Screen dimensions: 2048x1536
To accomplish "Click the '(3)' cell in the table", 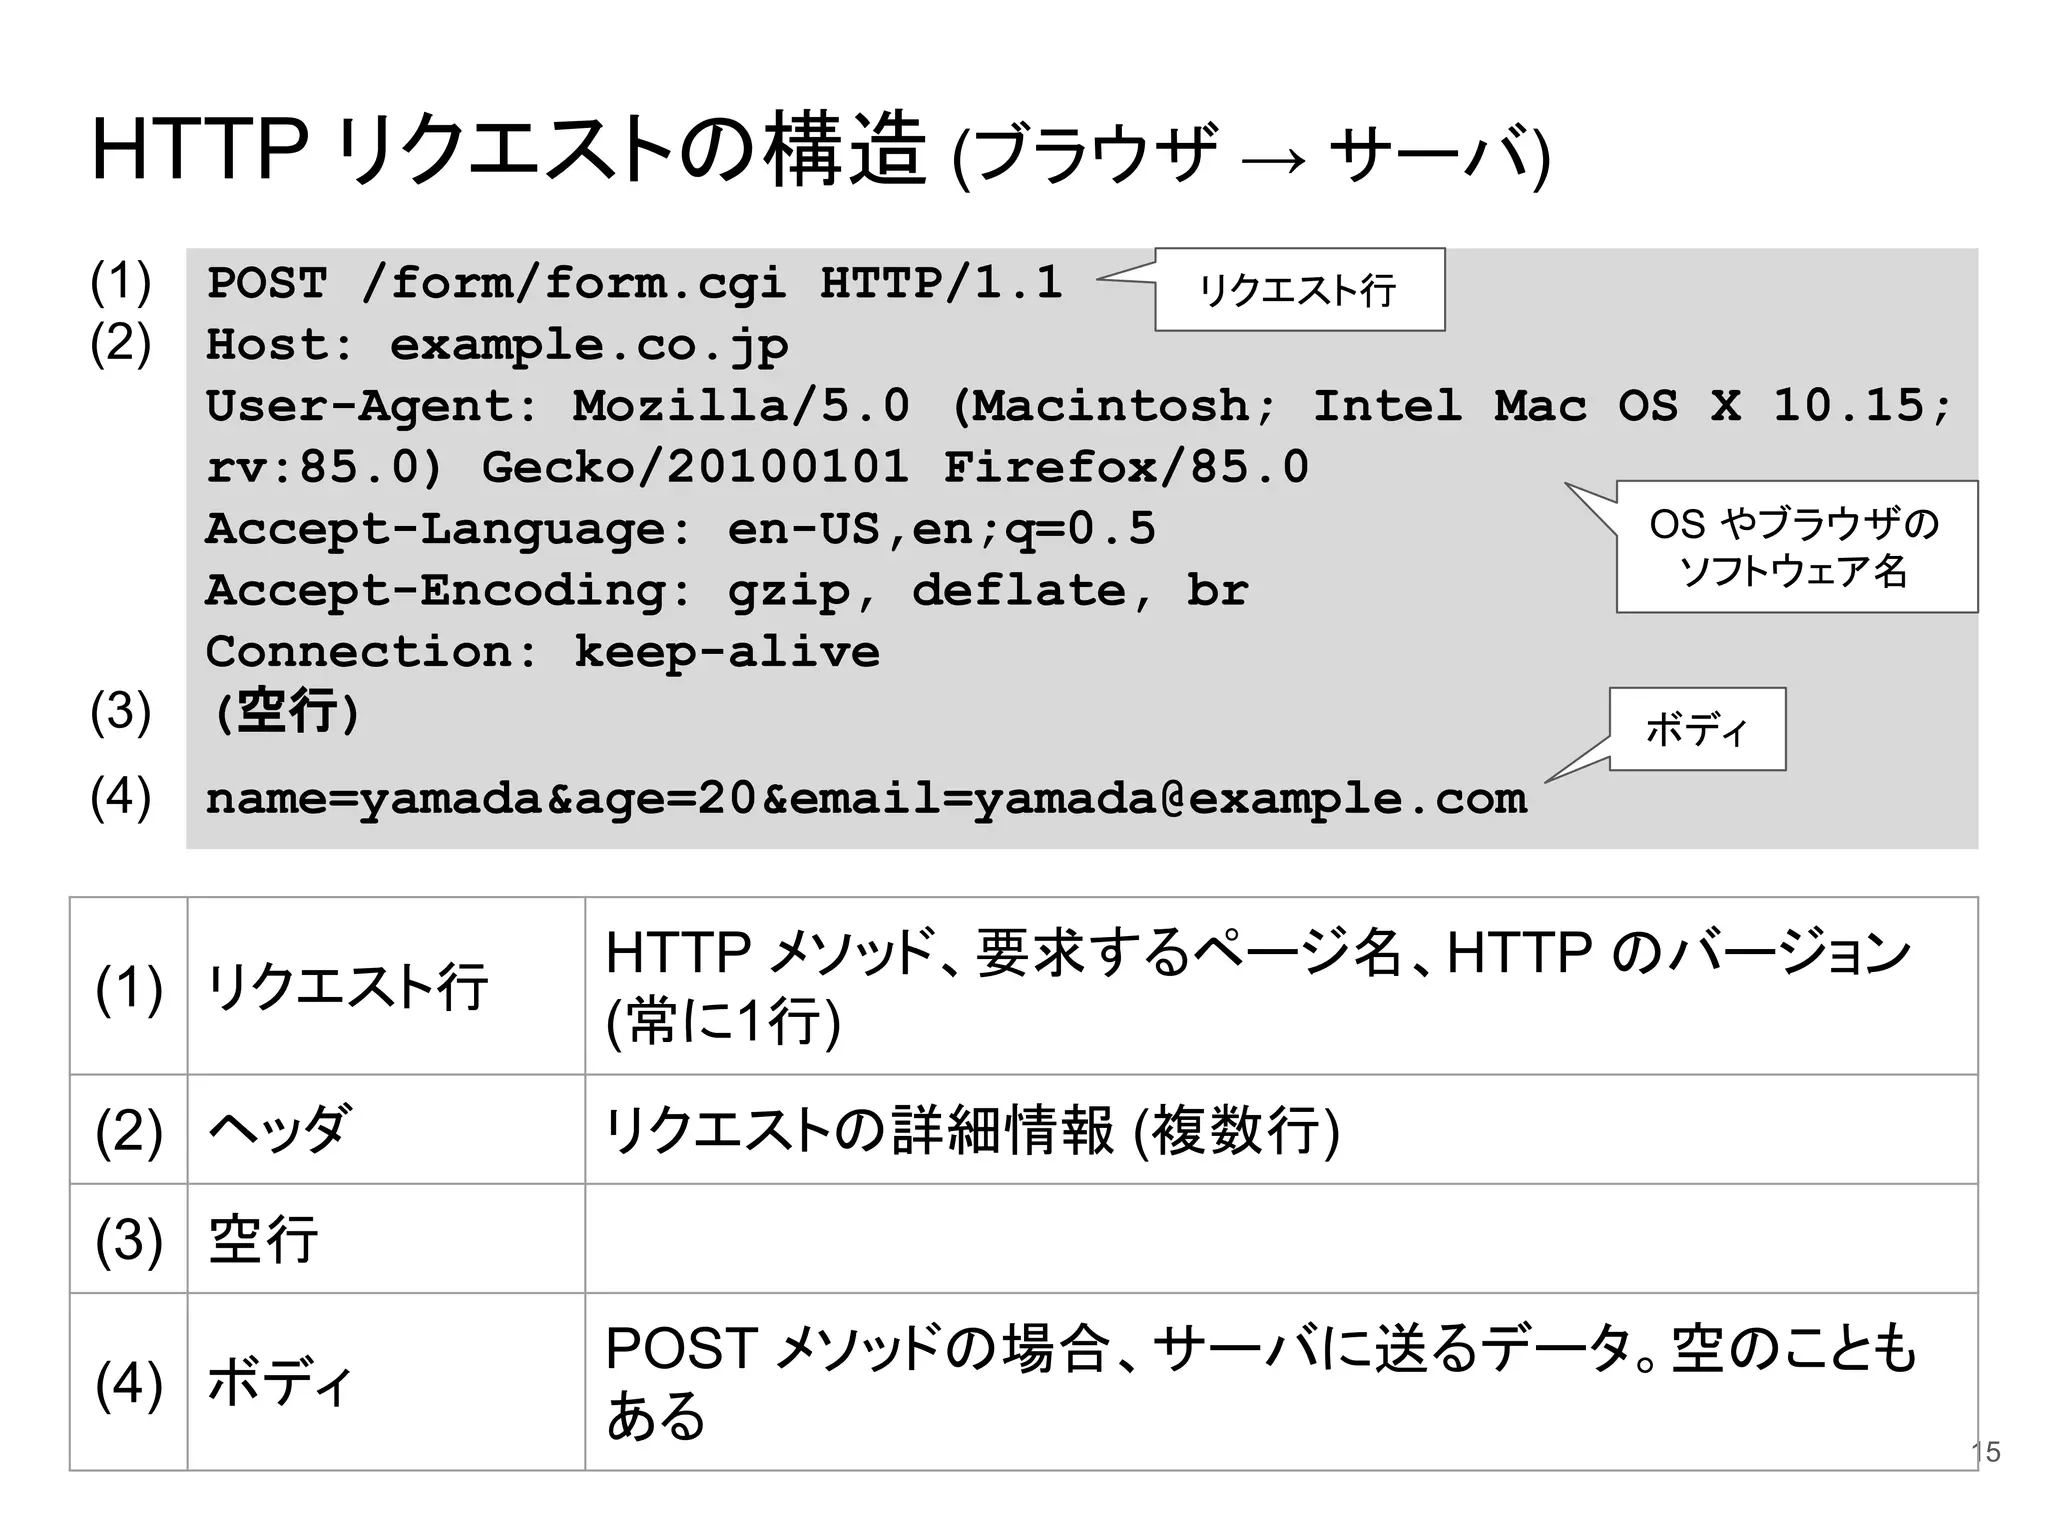I will coord(129,1239).
